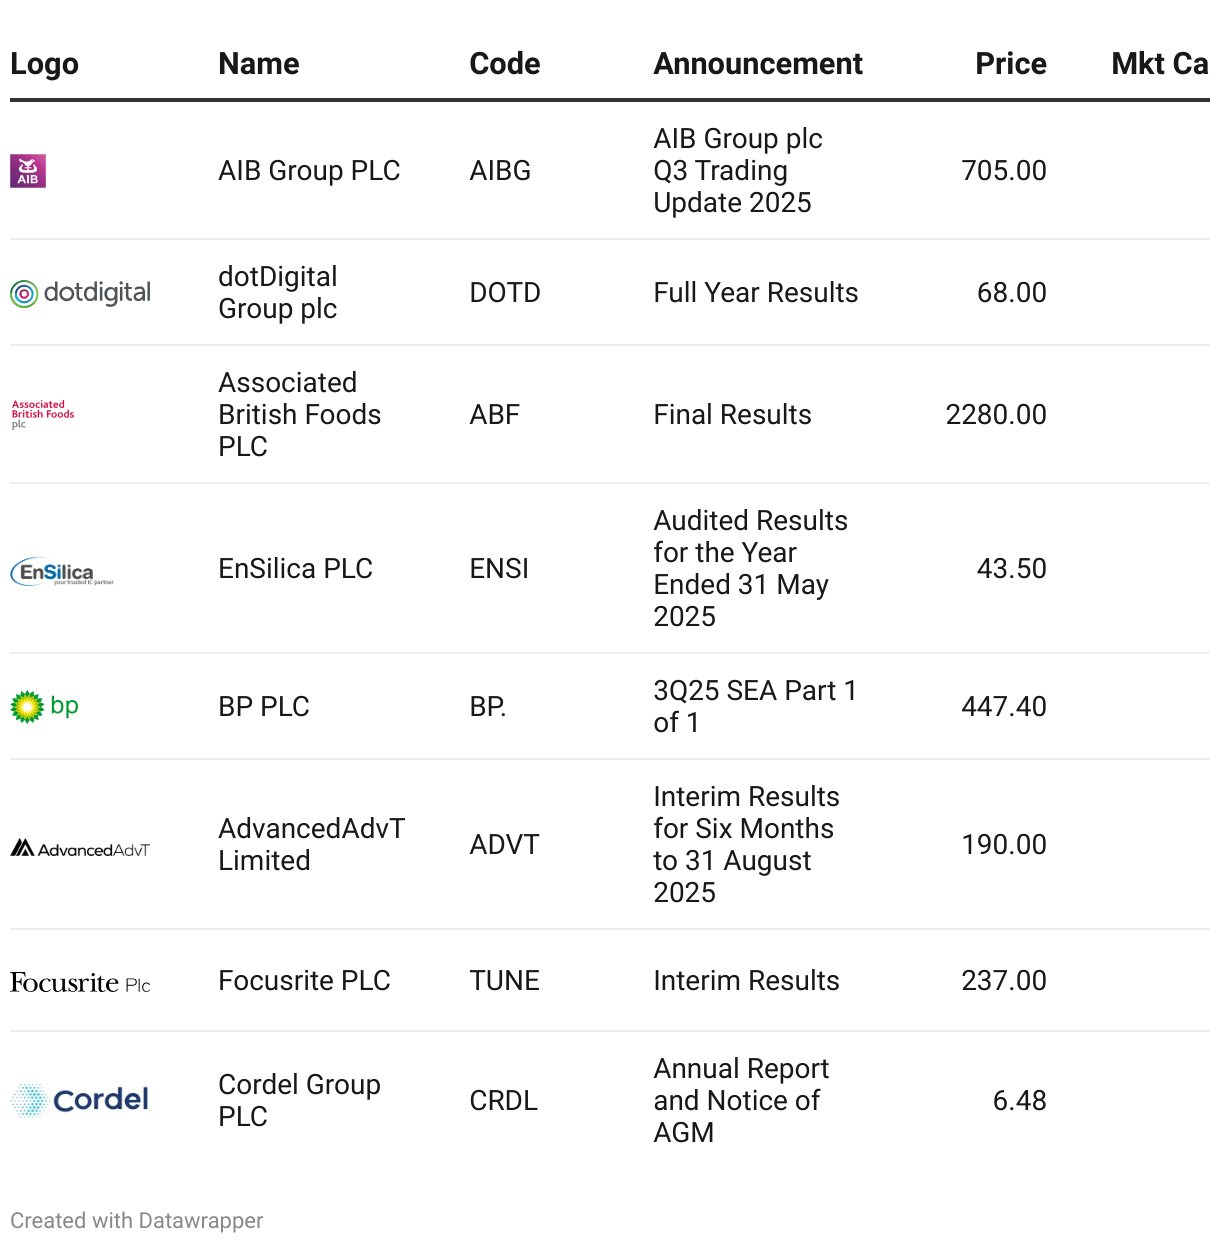Click AIB Group Q3 Trading Update announcement
The width and height of the screenshot is (1220, 1244).
click(x=738, y=171)
